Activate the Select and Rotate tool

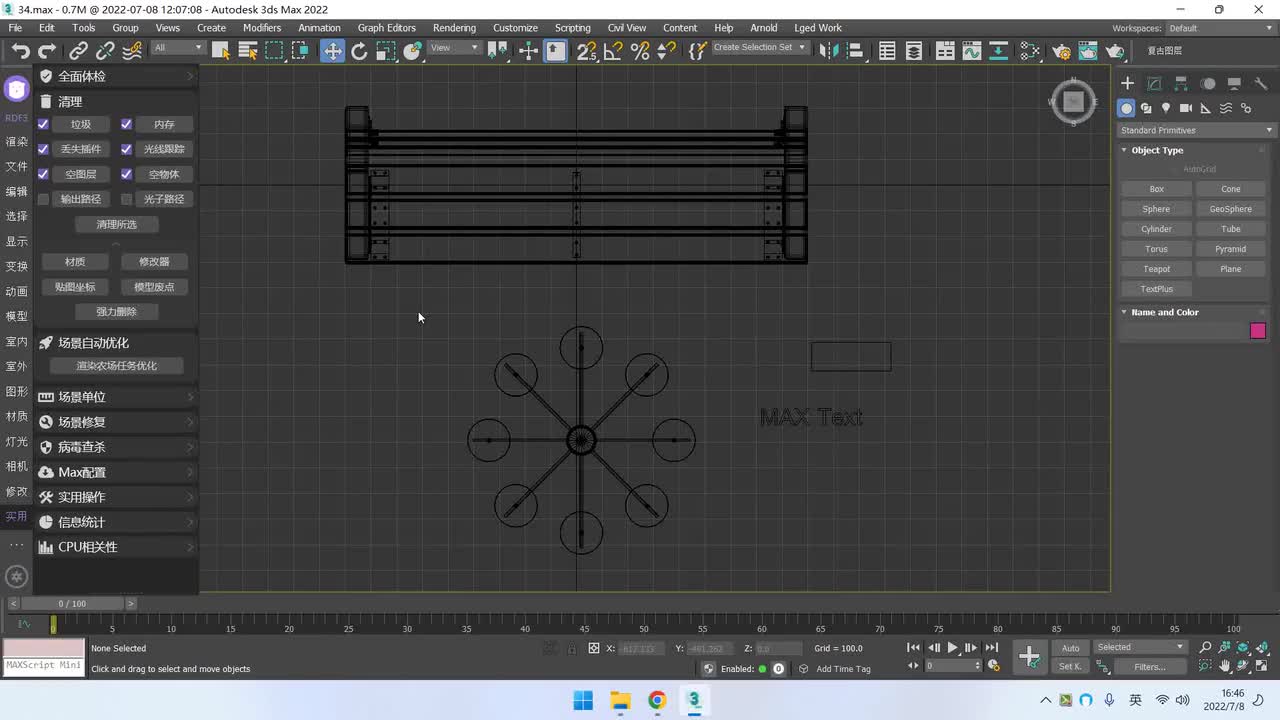[x=359, y=51]
